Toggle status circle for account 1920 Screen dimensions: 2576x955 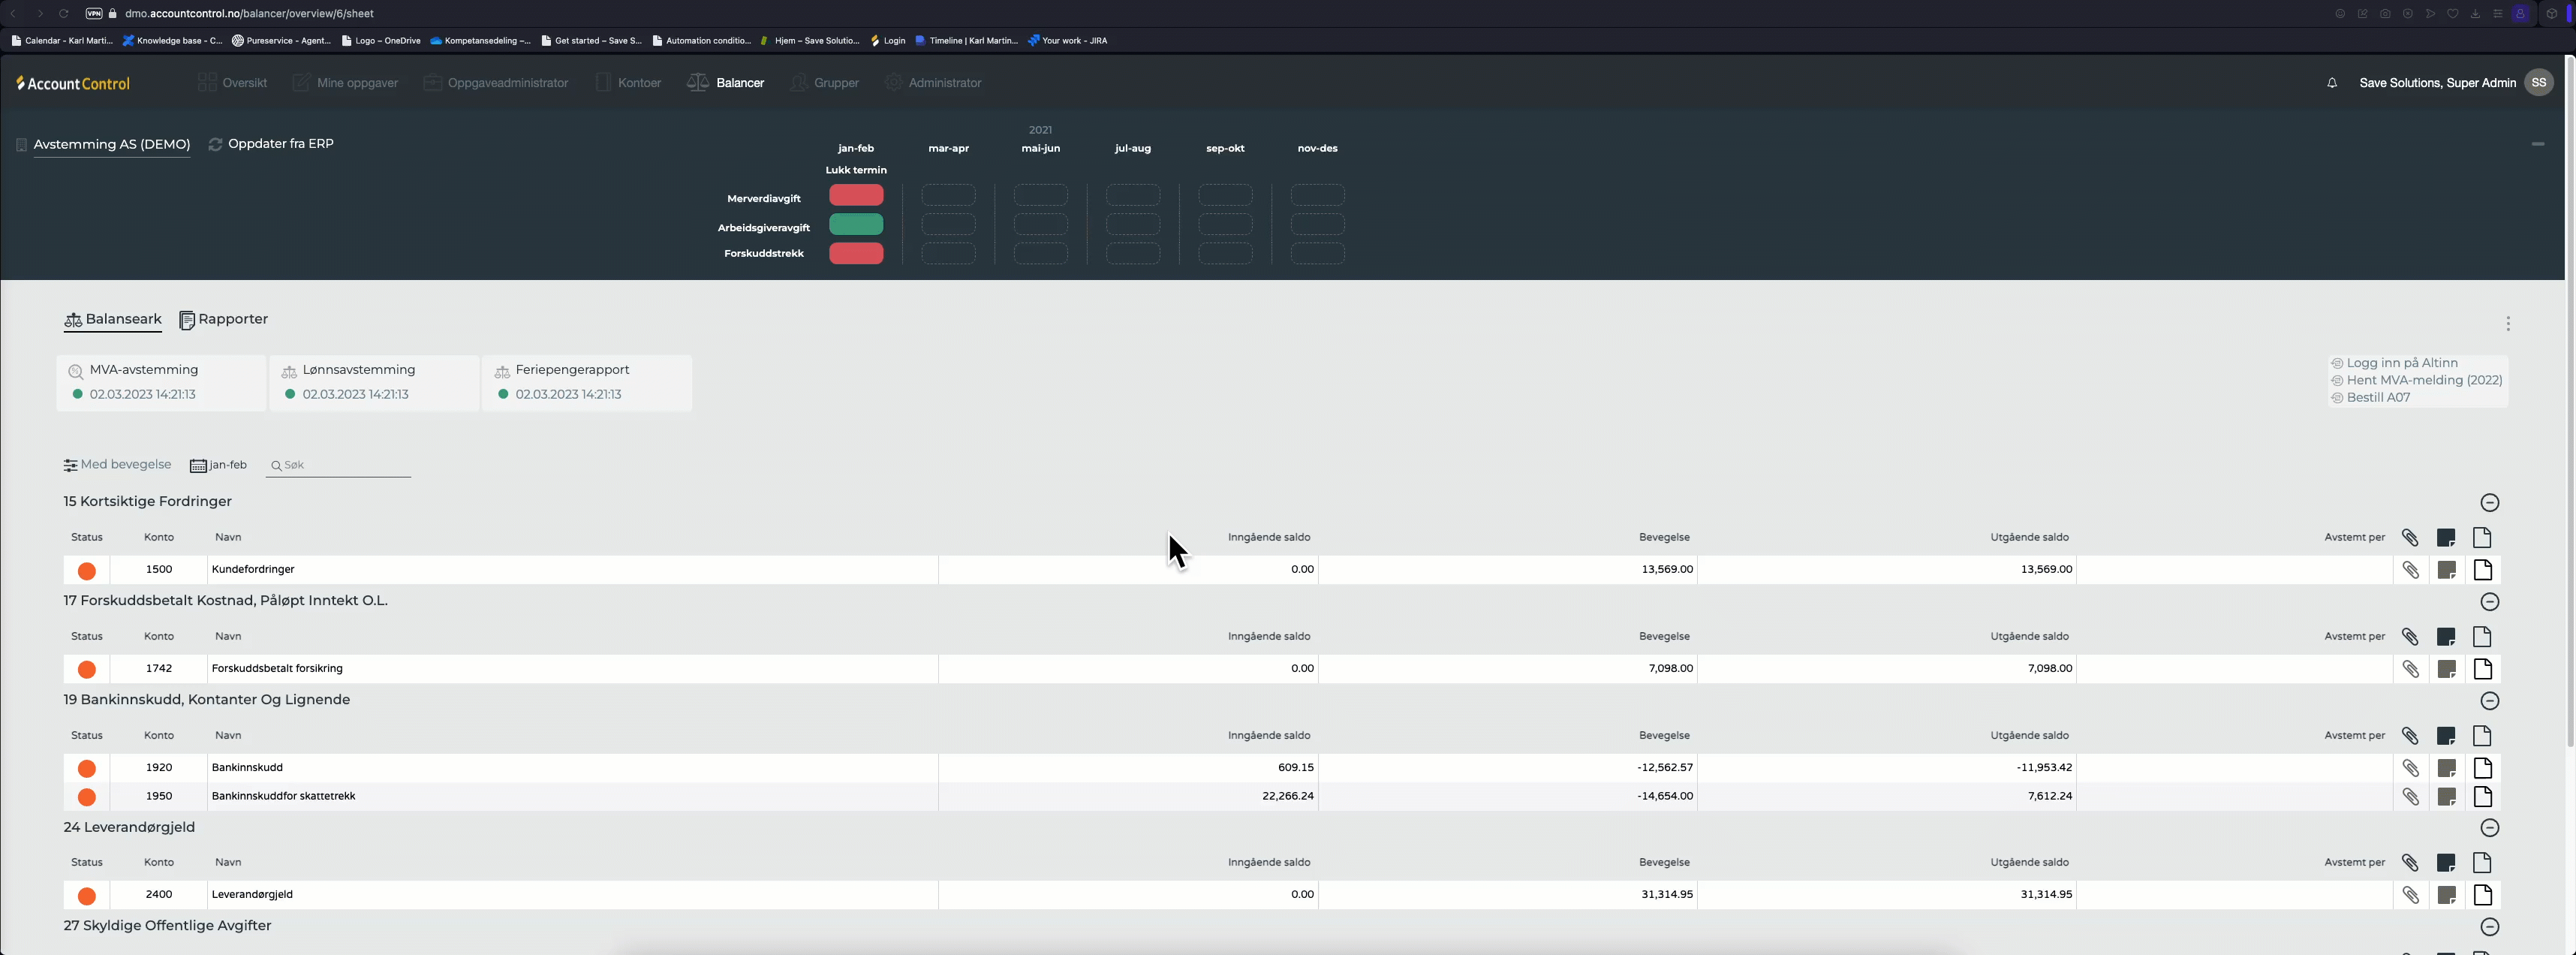(x=87, y=769)
